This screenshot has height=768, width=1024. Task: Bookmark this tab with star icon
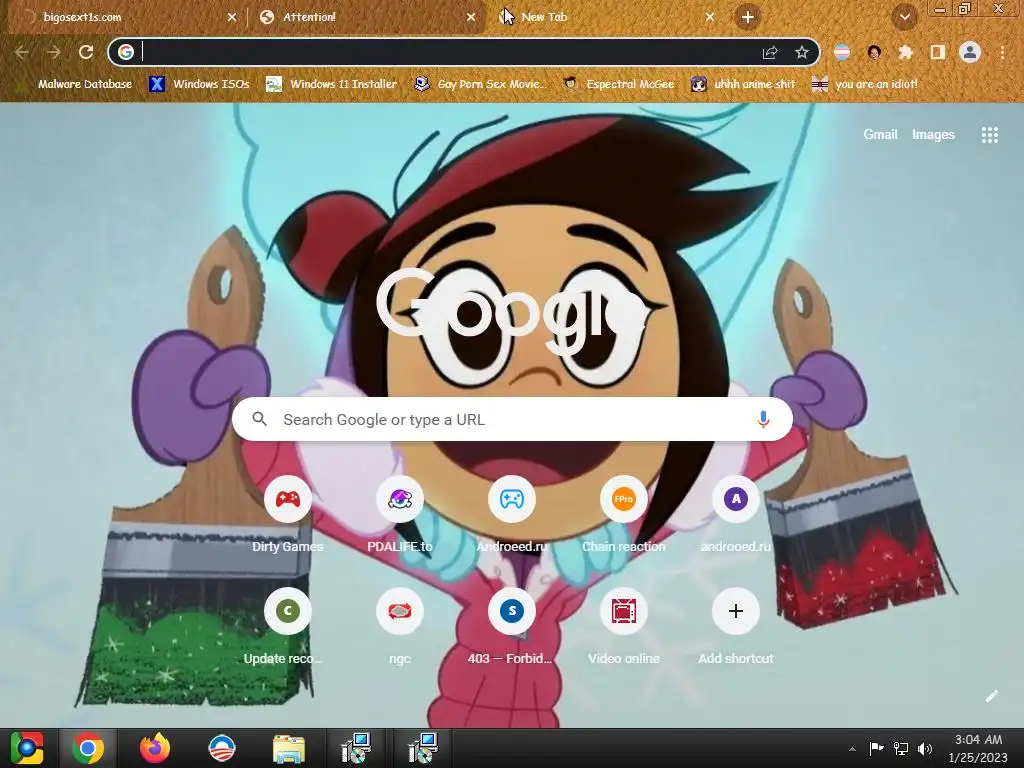802,52
